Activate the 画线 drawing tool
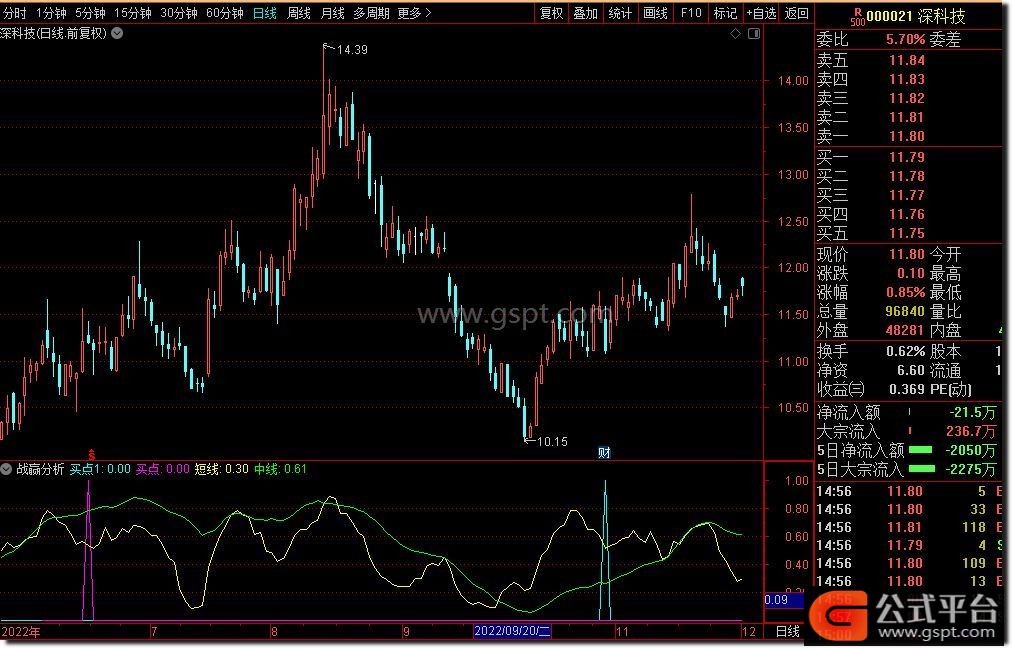Screen dimensions: 1014x649 [655, 13]
